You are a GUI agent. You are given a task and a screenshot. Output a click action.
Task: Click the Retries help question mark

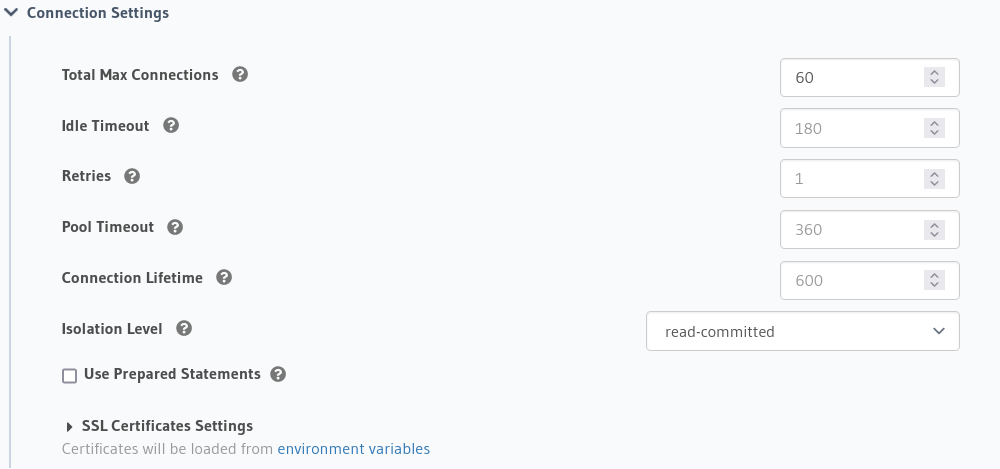pos(132,176)
